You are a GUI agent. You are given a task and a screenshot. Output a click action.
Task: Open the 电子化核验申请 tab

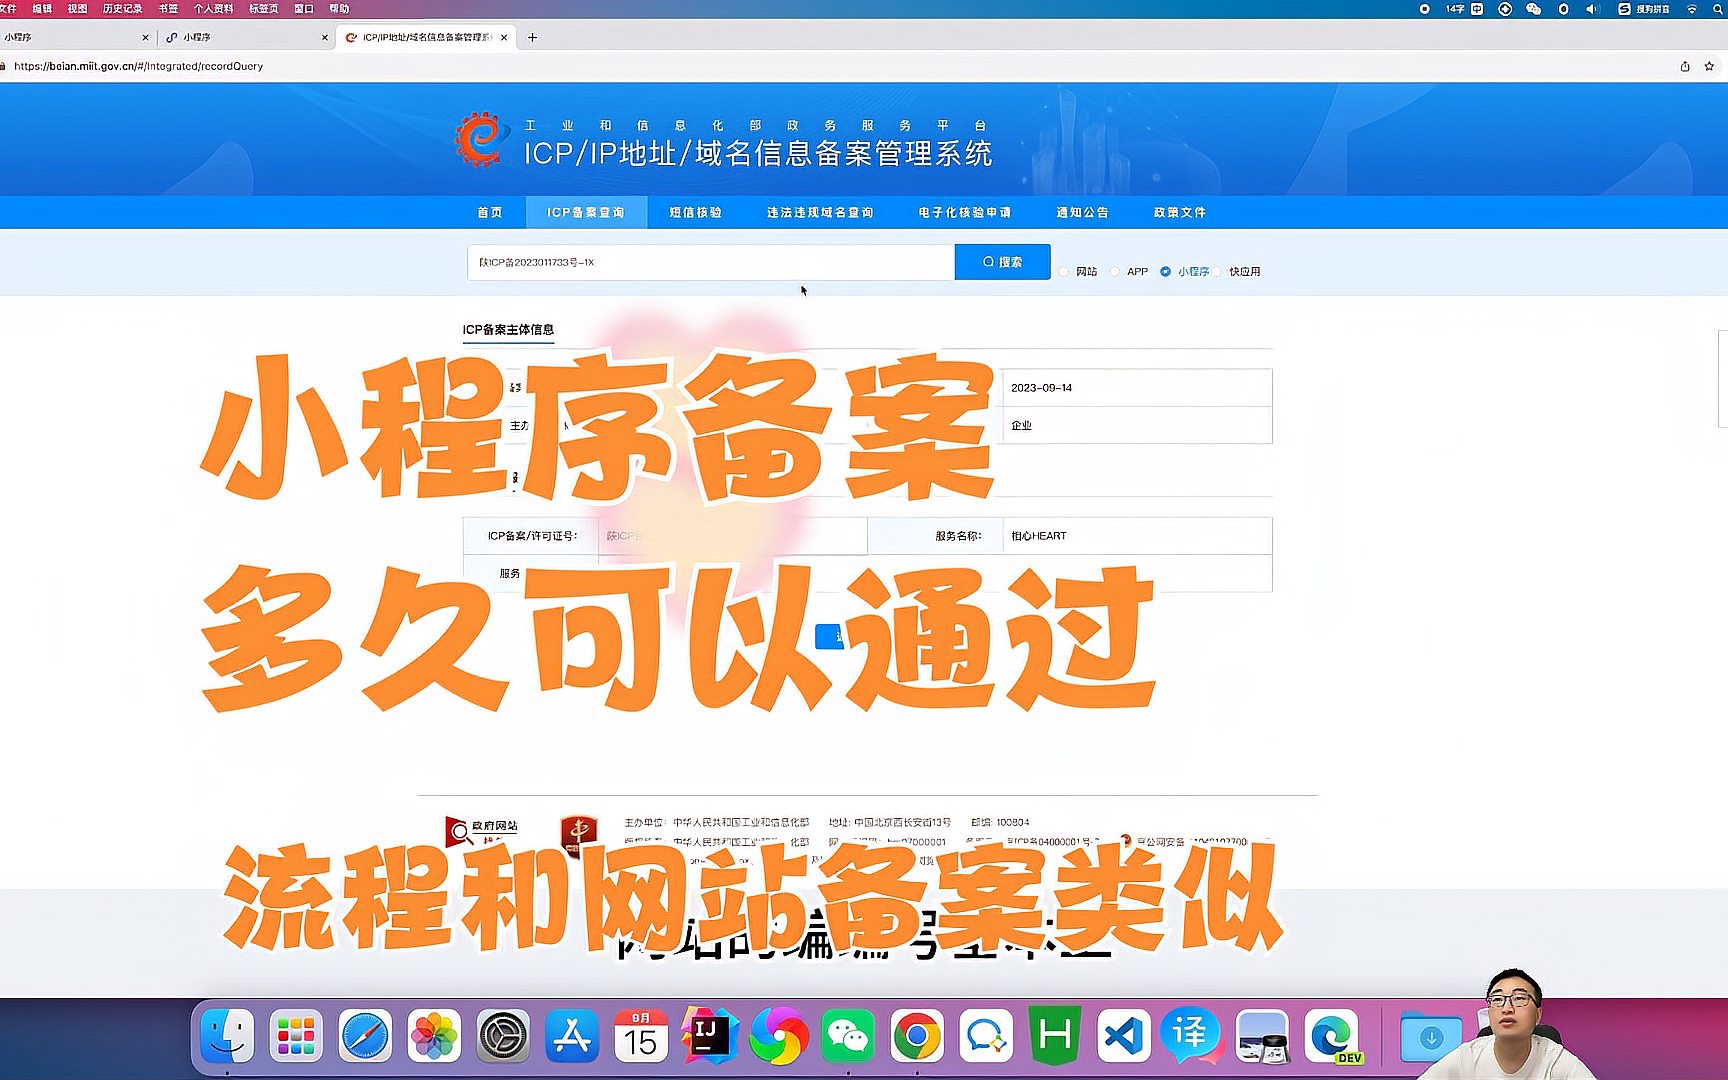965,212
